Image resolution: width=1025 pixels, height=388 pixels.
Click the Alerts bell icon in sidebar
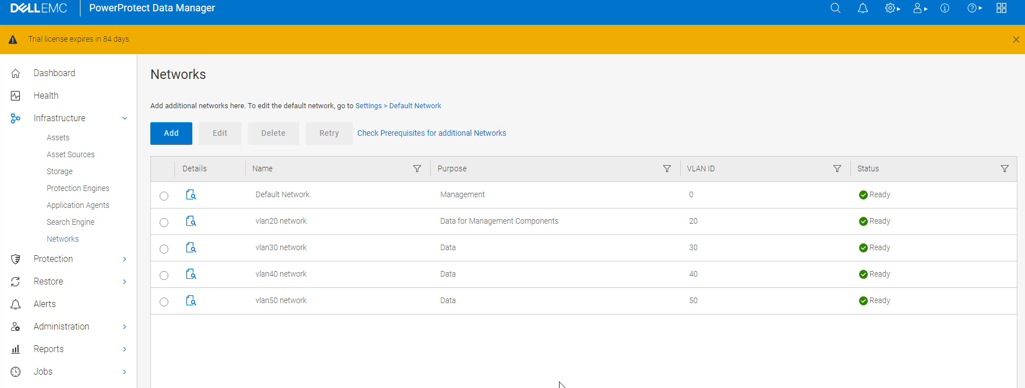(x=16, y=304)
